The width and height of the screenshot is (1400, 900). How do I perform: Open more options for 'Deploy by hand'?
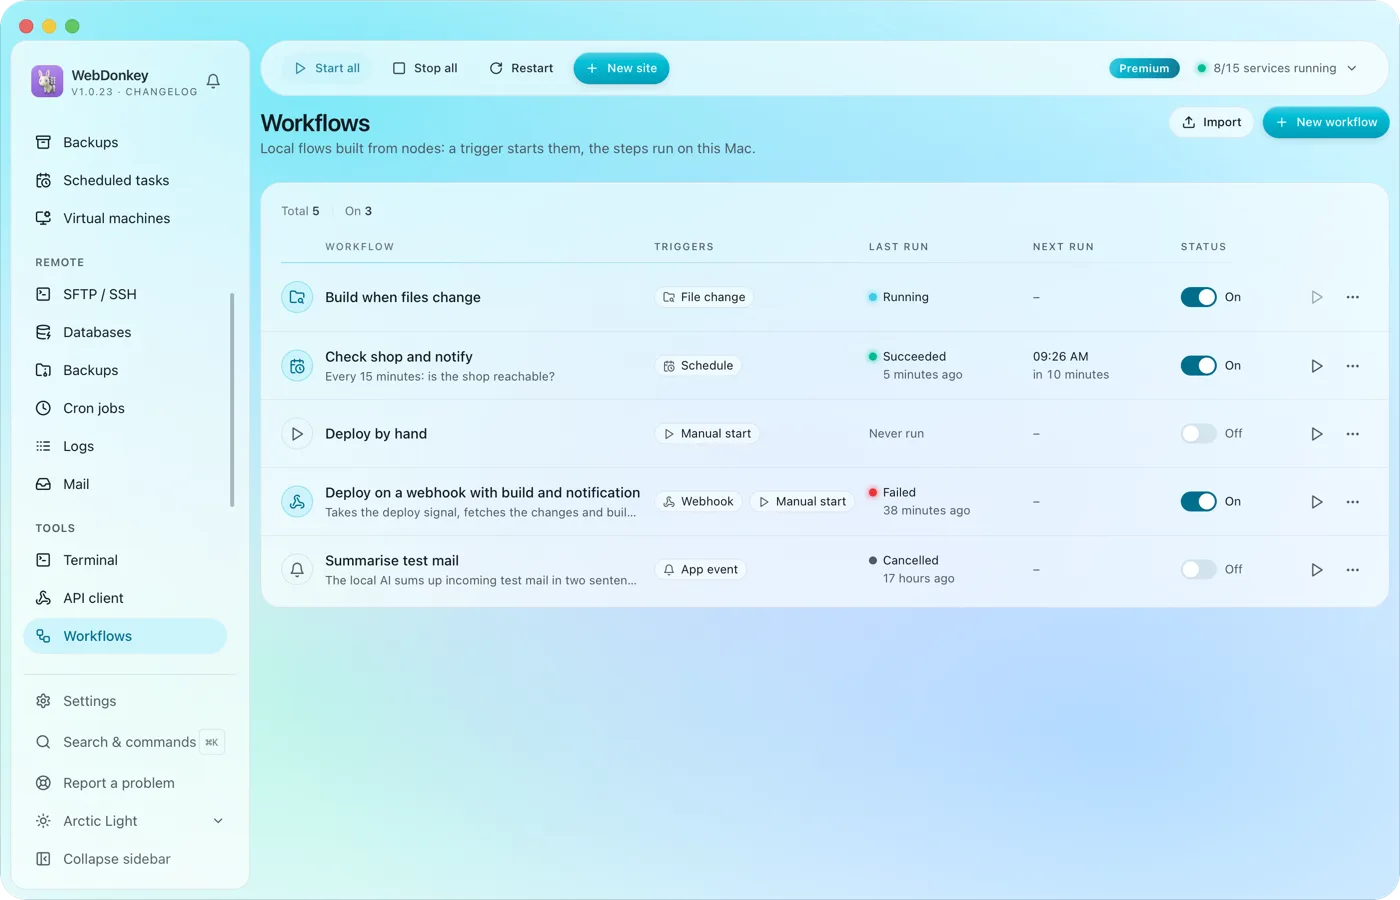pos(1353,434)
